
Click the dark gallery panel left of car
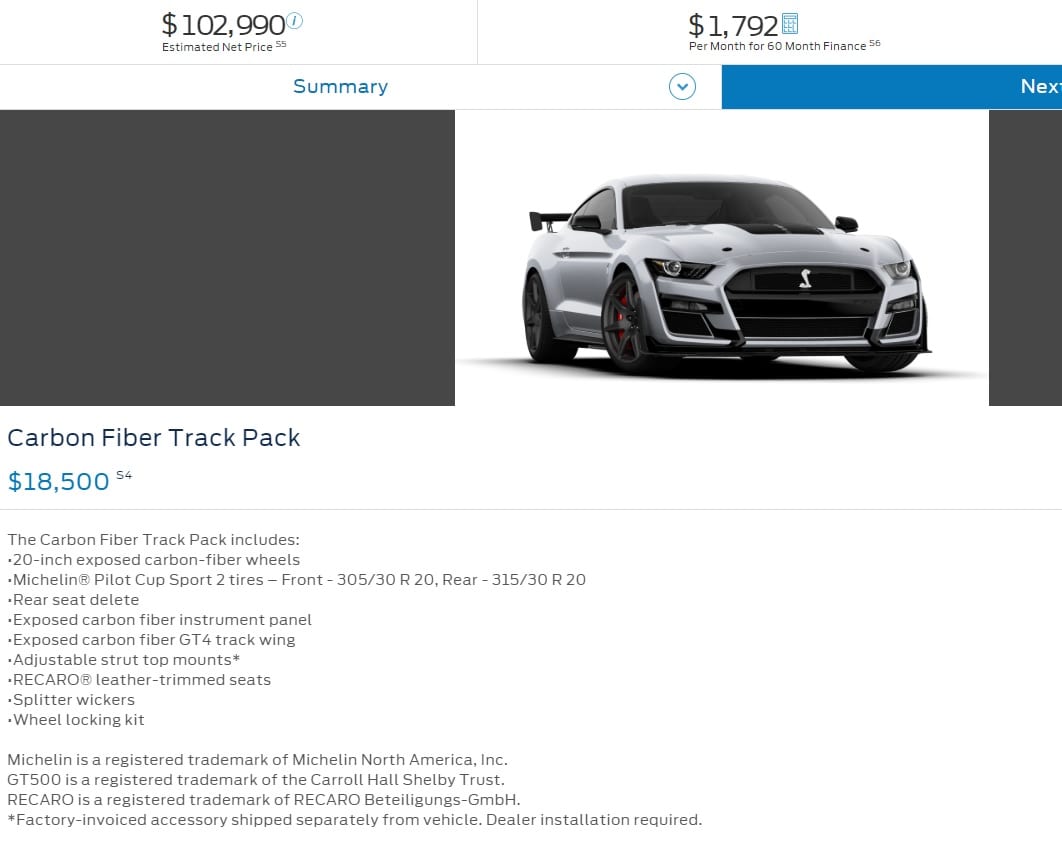[227, 258]
